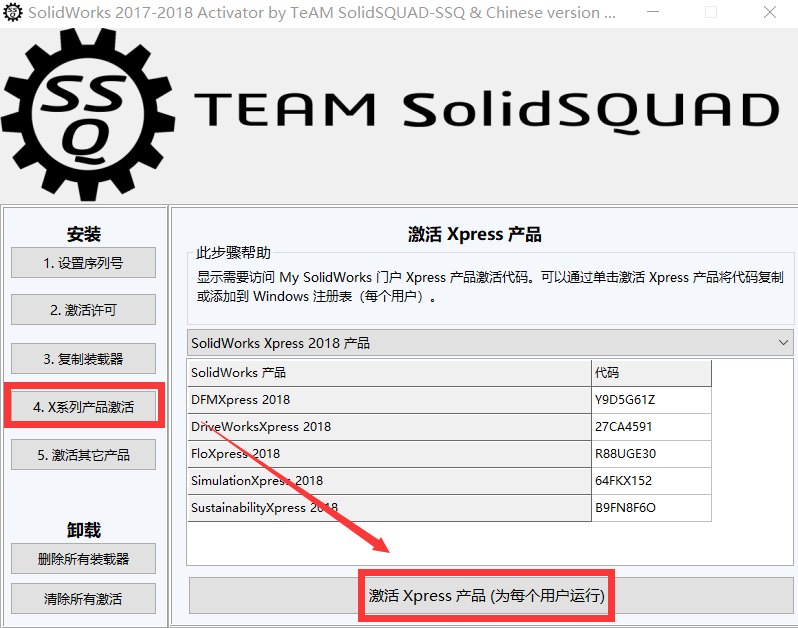This screenshot has width=798, height=628.
Task: Click the SSQ gear icon in title bar
Action: pyautogui.click(x=12, y=12)
